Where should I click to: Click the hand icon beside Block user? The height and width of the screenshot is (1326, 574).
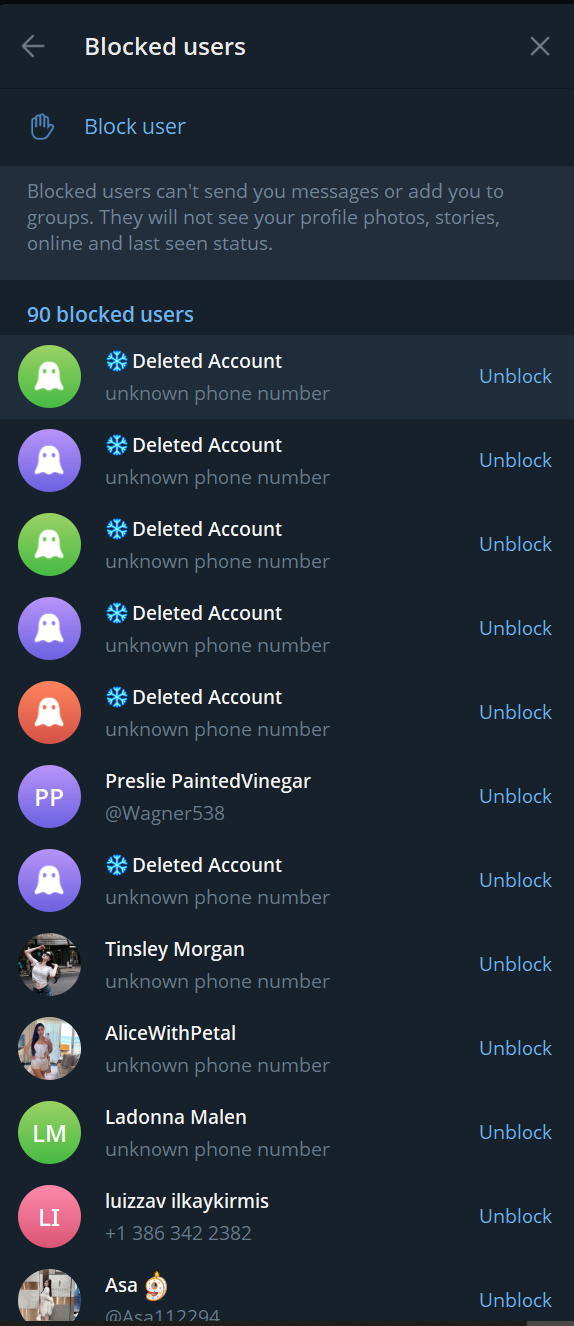(41, 127)
